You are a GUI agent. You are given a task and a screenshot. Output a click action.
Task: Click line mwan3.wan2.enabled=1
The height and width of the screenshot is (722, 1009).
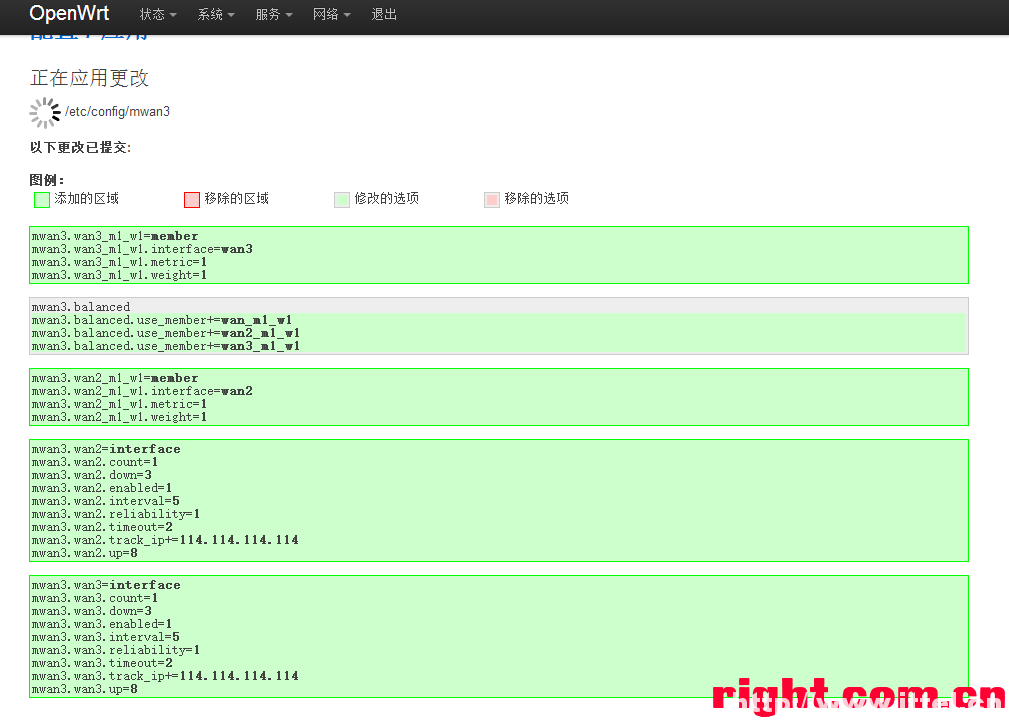coord(102,488)
